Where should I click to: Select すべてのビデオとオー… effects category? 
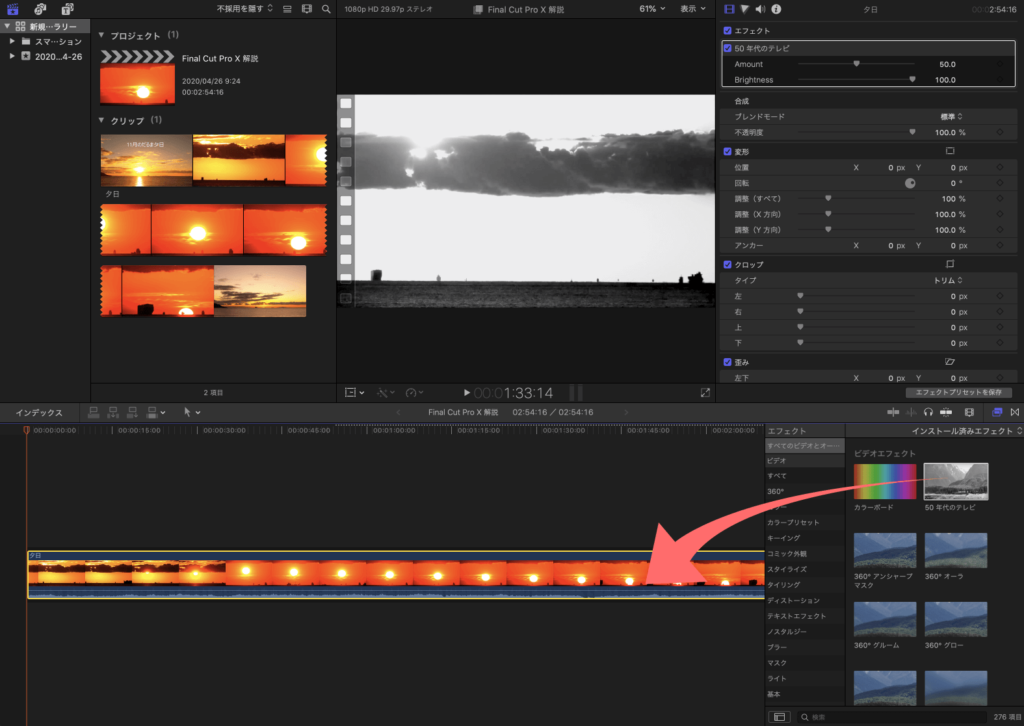804,446
